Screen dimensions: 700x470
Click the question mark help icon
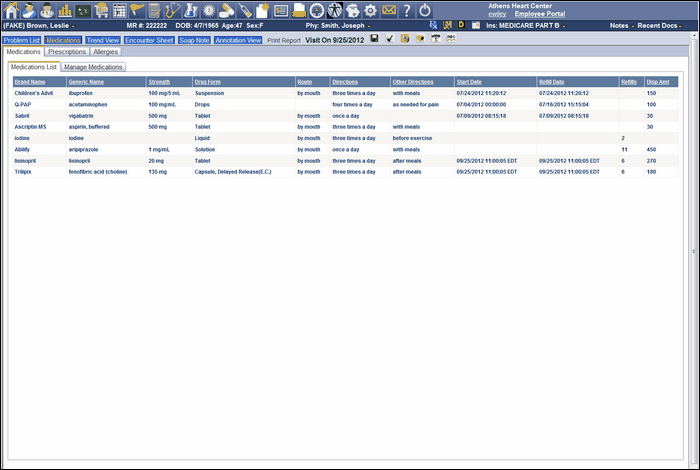[x=407, y=10]
